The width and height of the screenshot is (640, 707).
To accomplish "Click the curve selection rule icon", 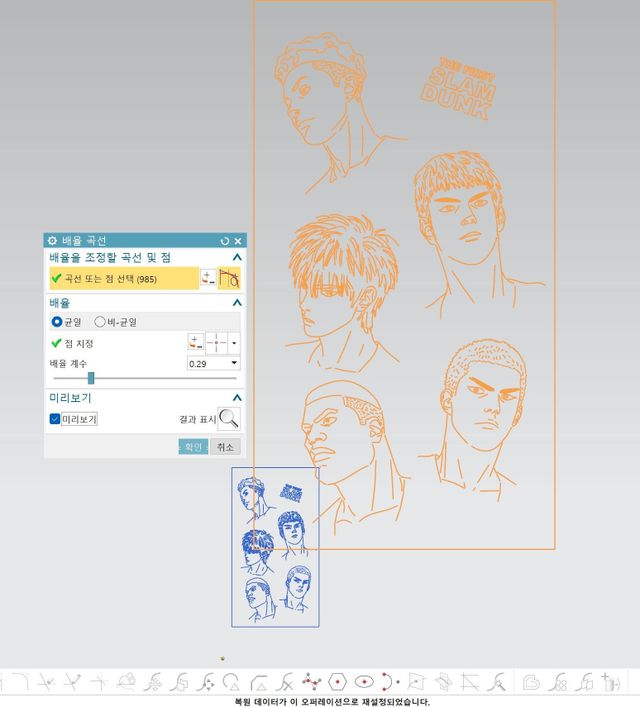I will click(229, 278).
